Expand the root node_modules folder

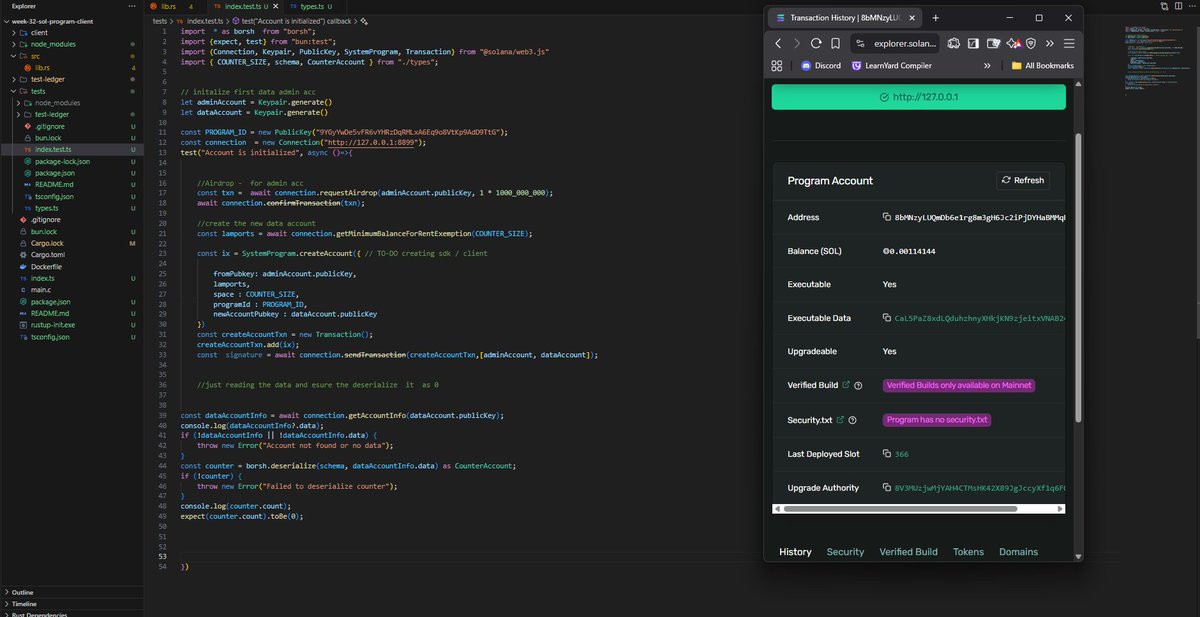(x=53, y=44)
